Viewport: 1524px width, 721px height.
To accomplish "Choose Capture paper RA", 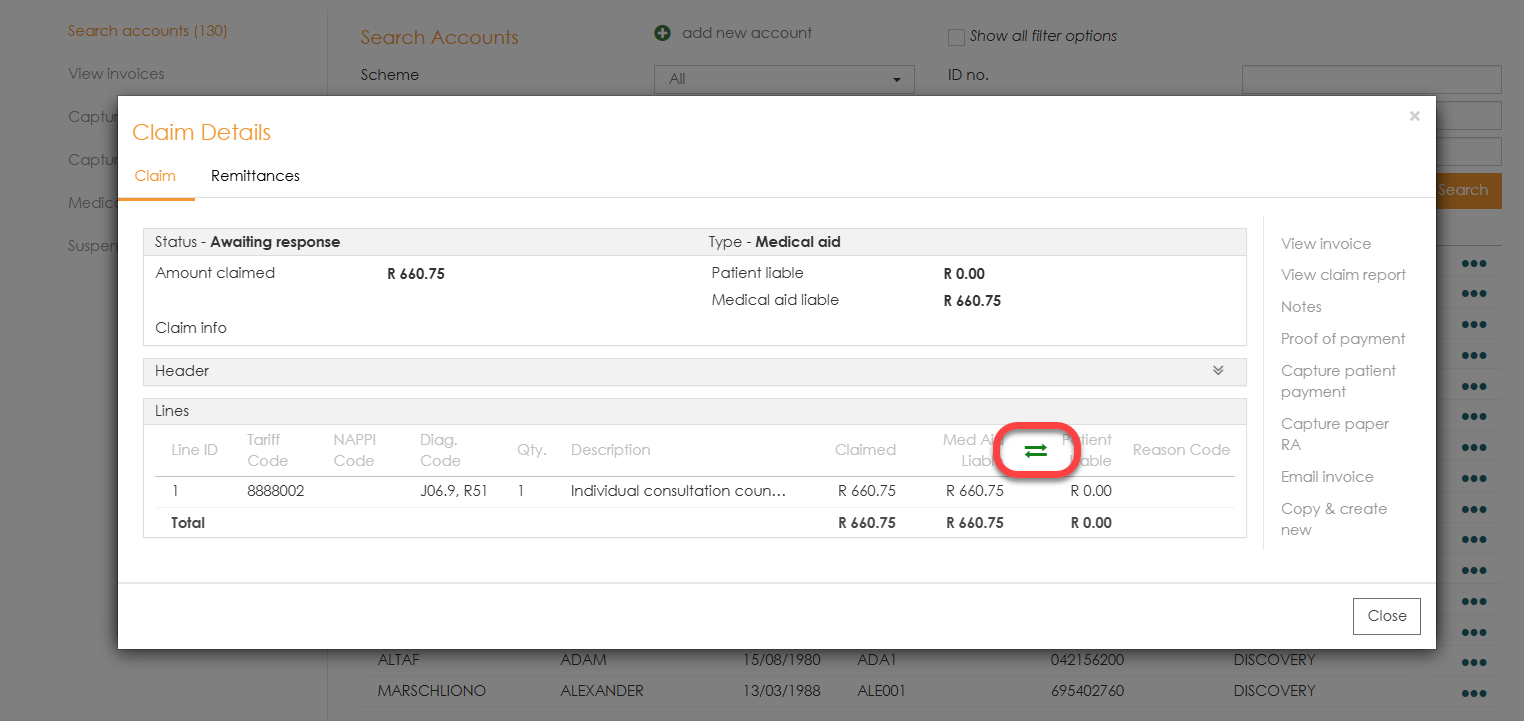I will 1334,434.
